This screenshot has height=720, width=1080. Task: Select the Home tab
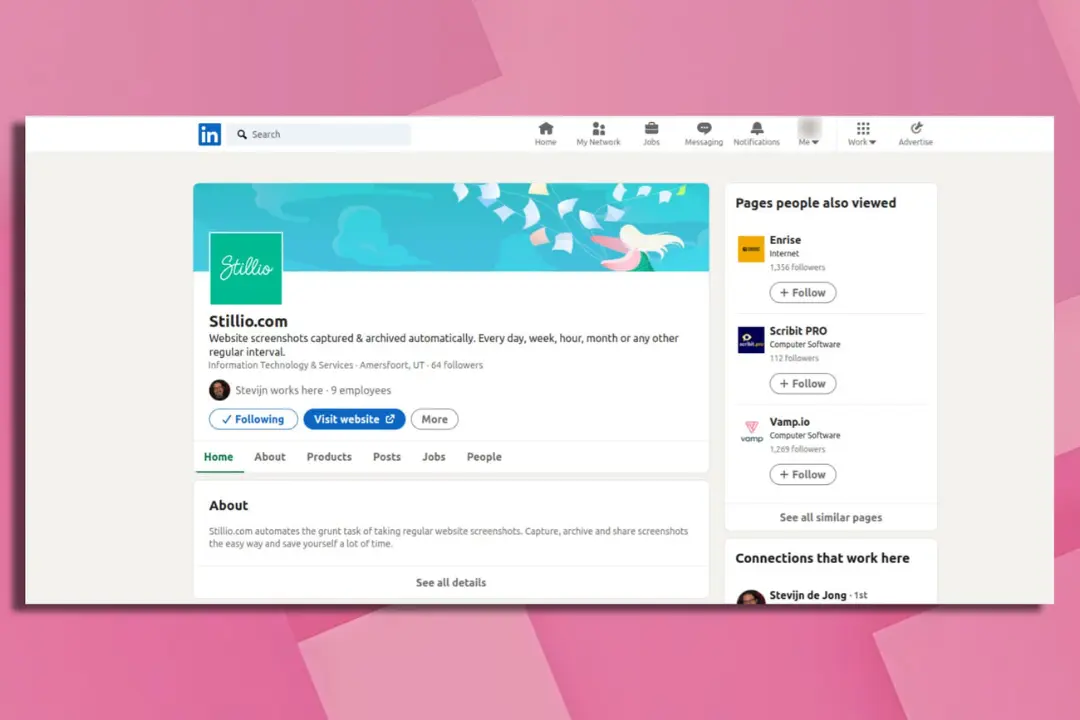point(218,457)
